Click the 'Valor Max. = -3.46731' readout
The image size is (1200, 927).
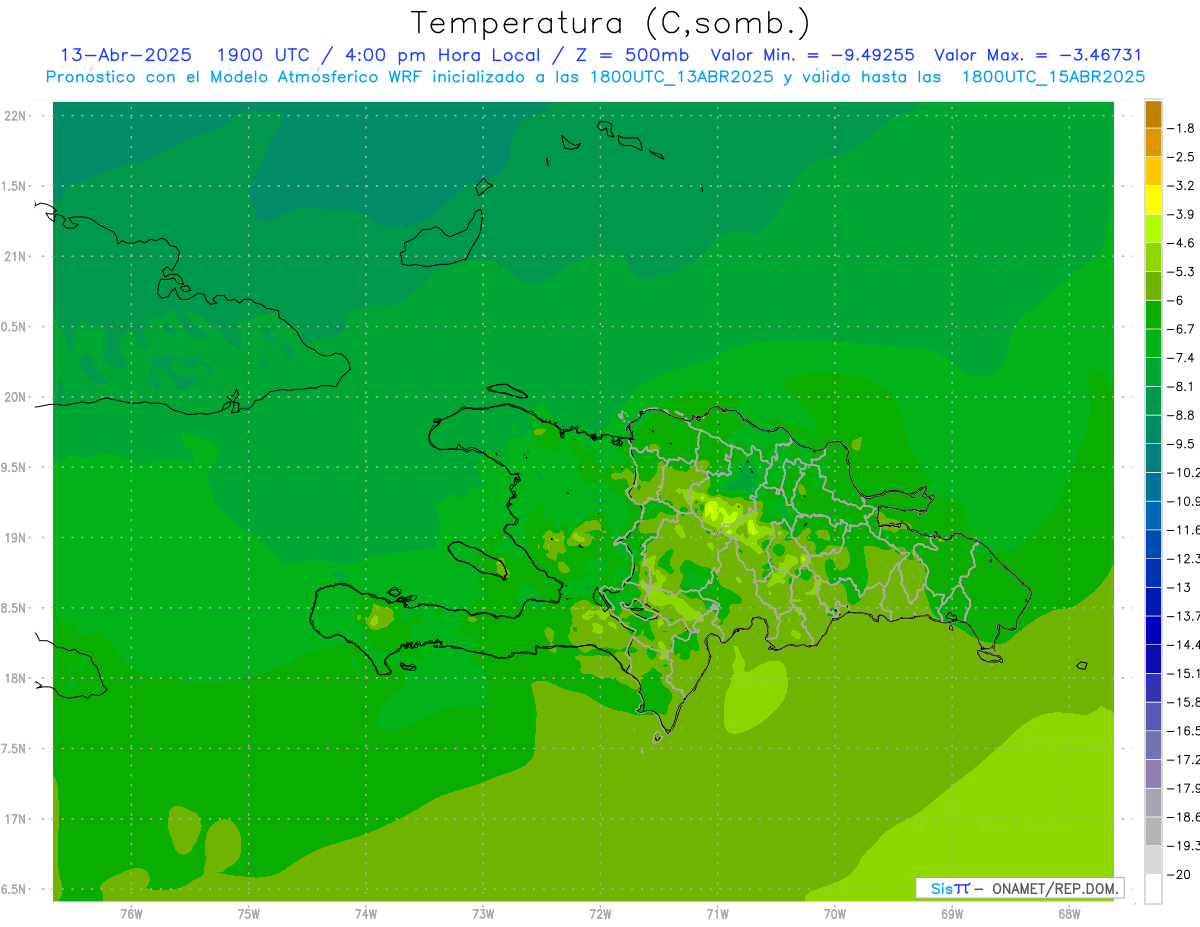1038,55
